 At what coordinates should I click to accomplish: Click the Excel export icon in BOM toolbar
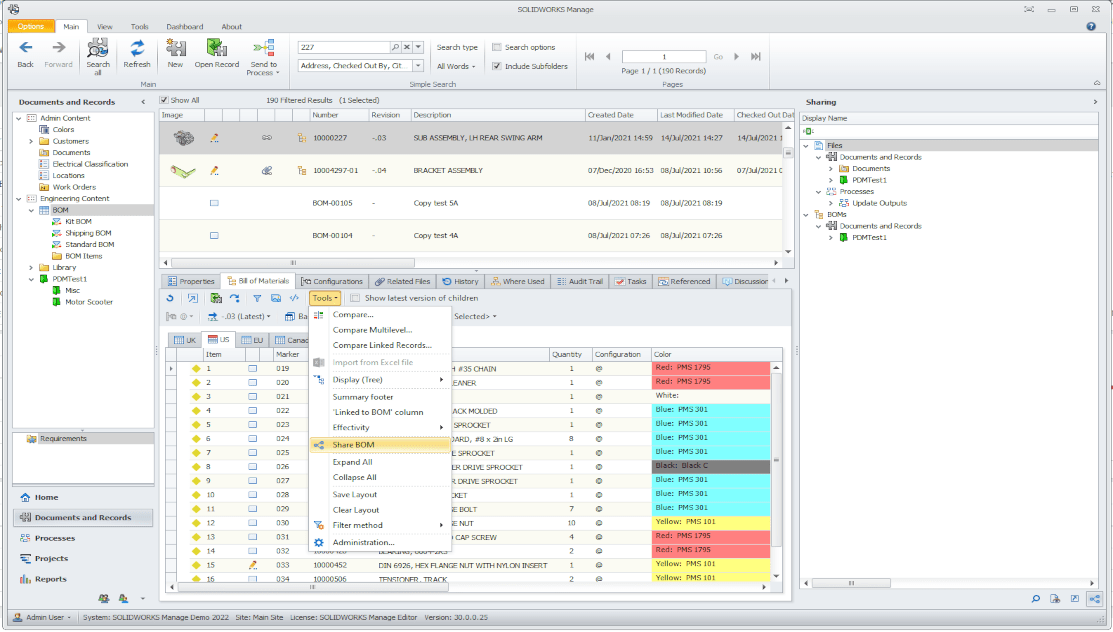click(x=216, y=298)
